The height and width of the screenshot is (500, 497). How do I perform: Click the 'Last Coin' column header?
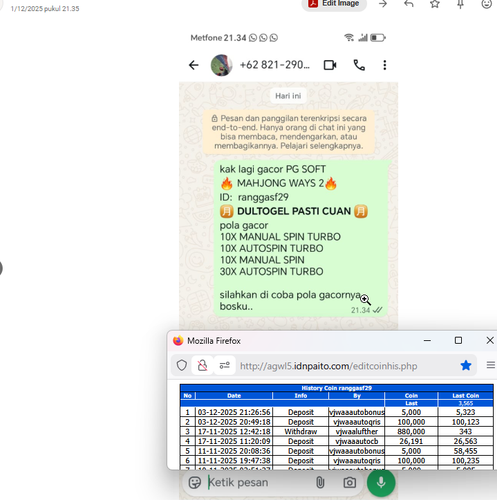pyautogui.click(x=466, y=396)
